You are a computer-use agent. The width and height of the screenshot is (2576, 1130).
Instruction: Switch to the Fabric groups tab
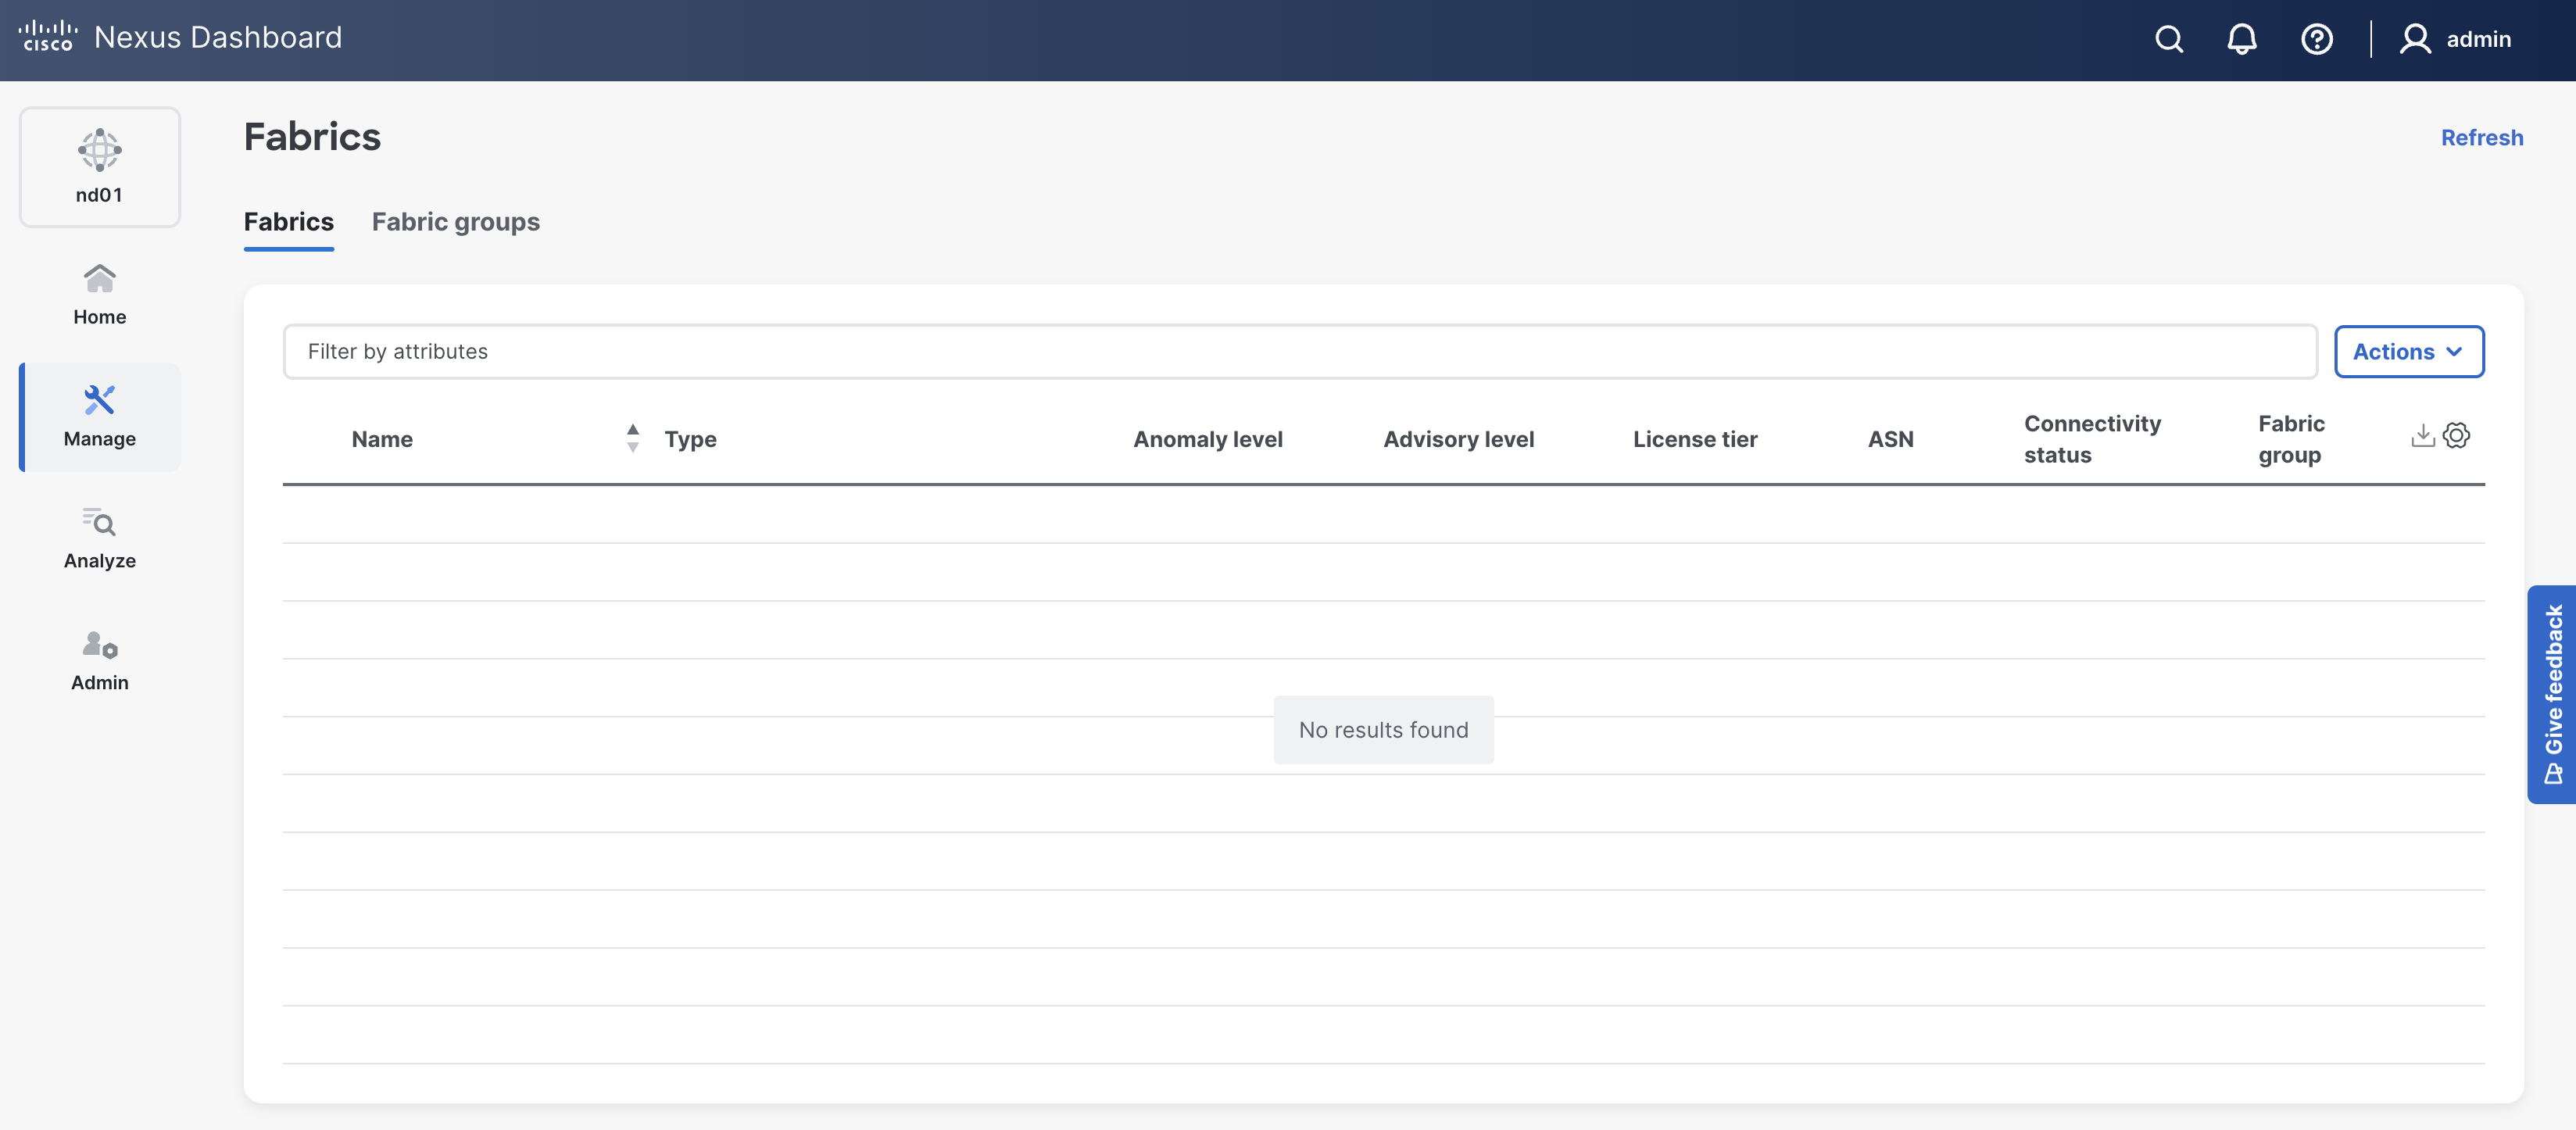coord(455,221)
